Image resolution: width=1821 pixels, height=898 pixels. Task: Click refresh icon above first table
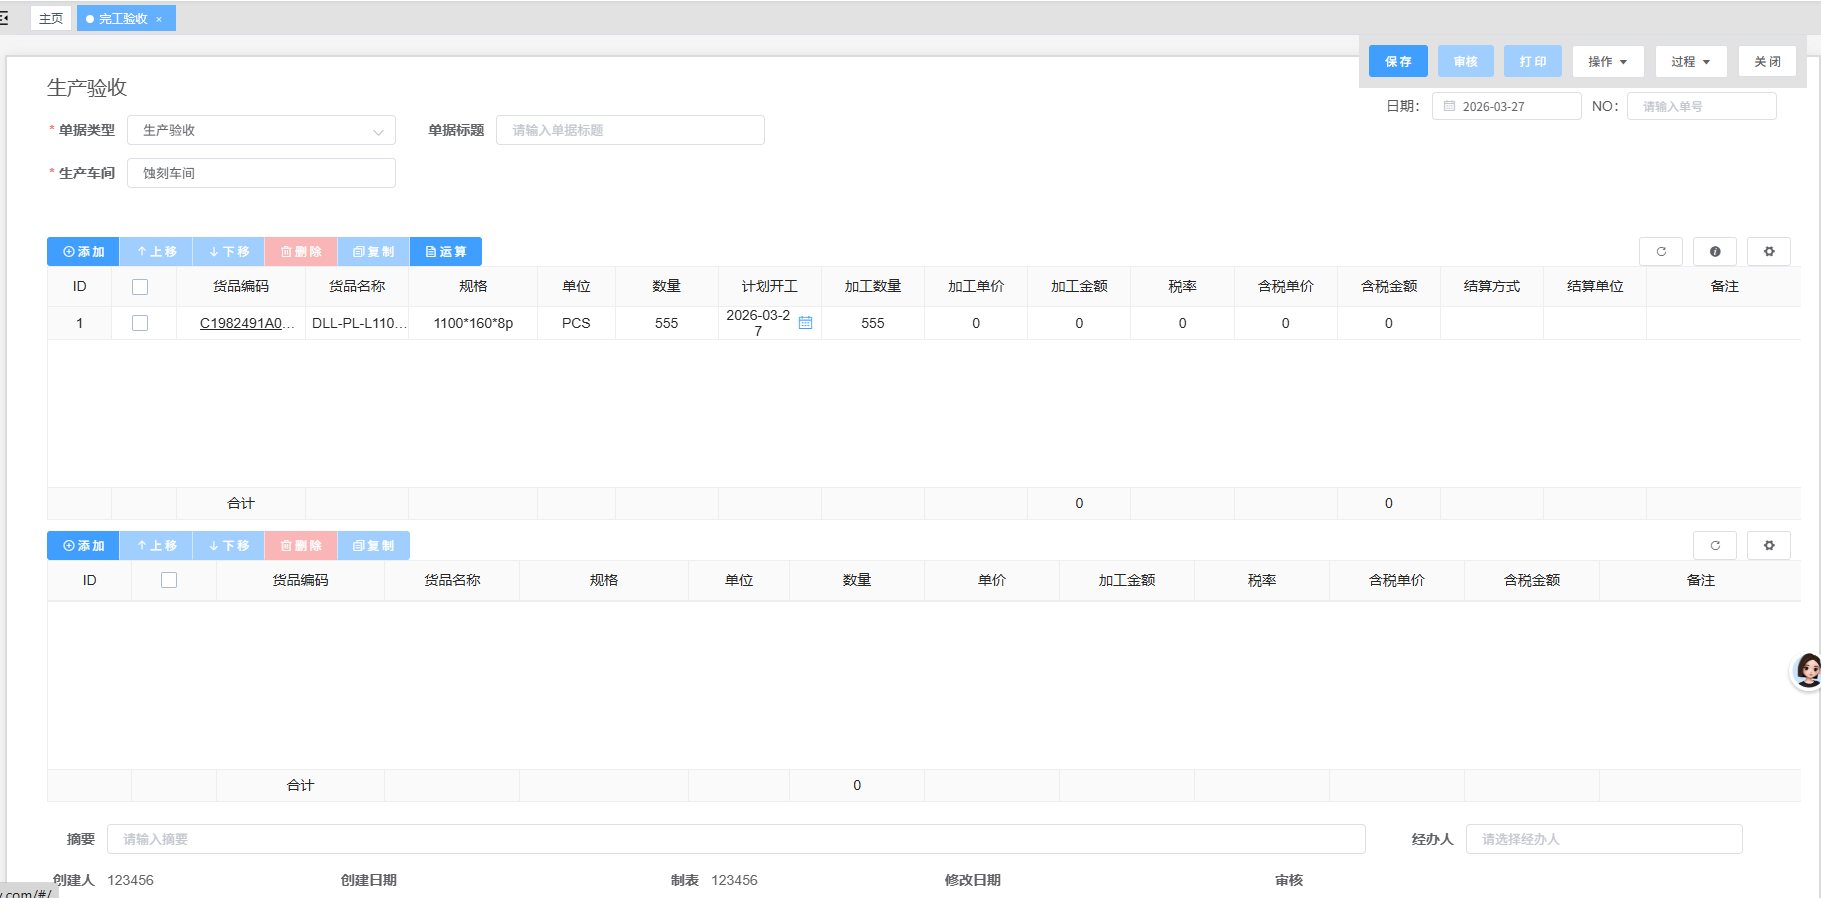point(1660,252)
